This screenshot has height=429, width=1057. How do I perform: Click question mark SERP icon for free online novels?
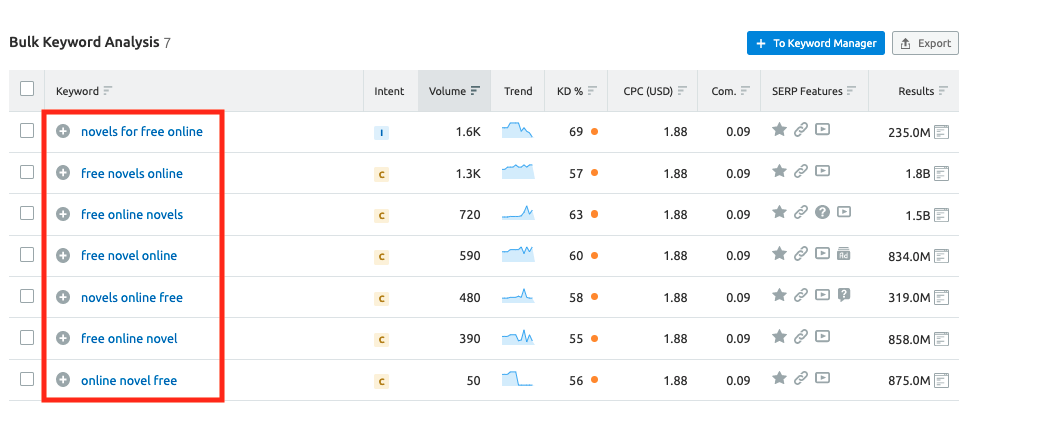822,212
